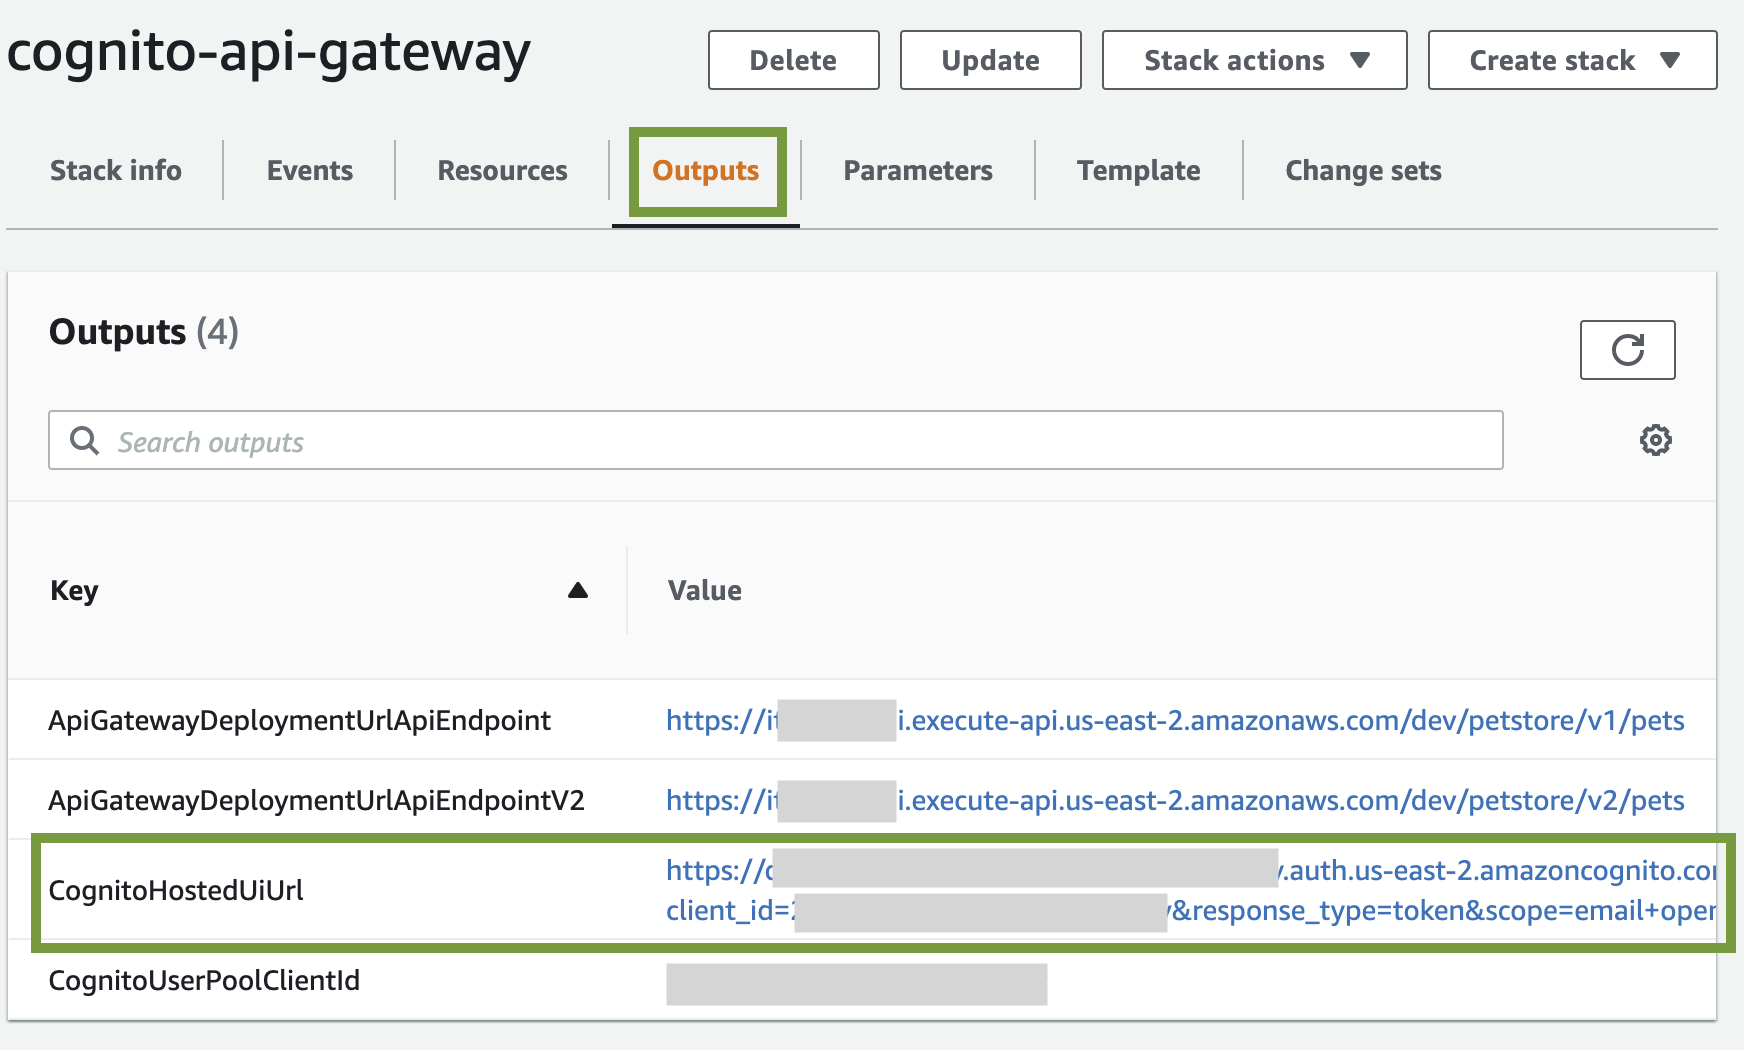Click the Key column header
The height and width of the screenshot is (1050, 1744).
73,591
